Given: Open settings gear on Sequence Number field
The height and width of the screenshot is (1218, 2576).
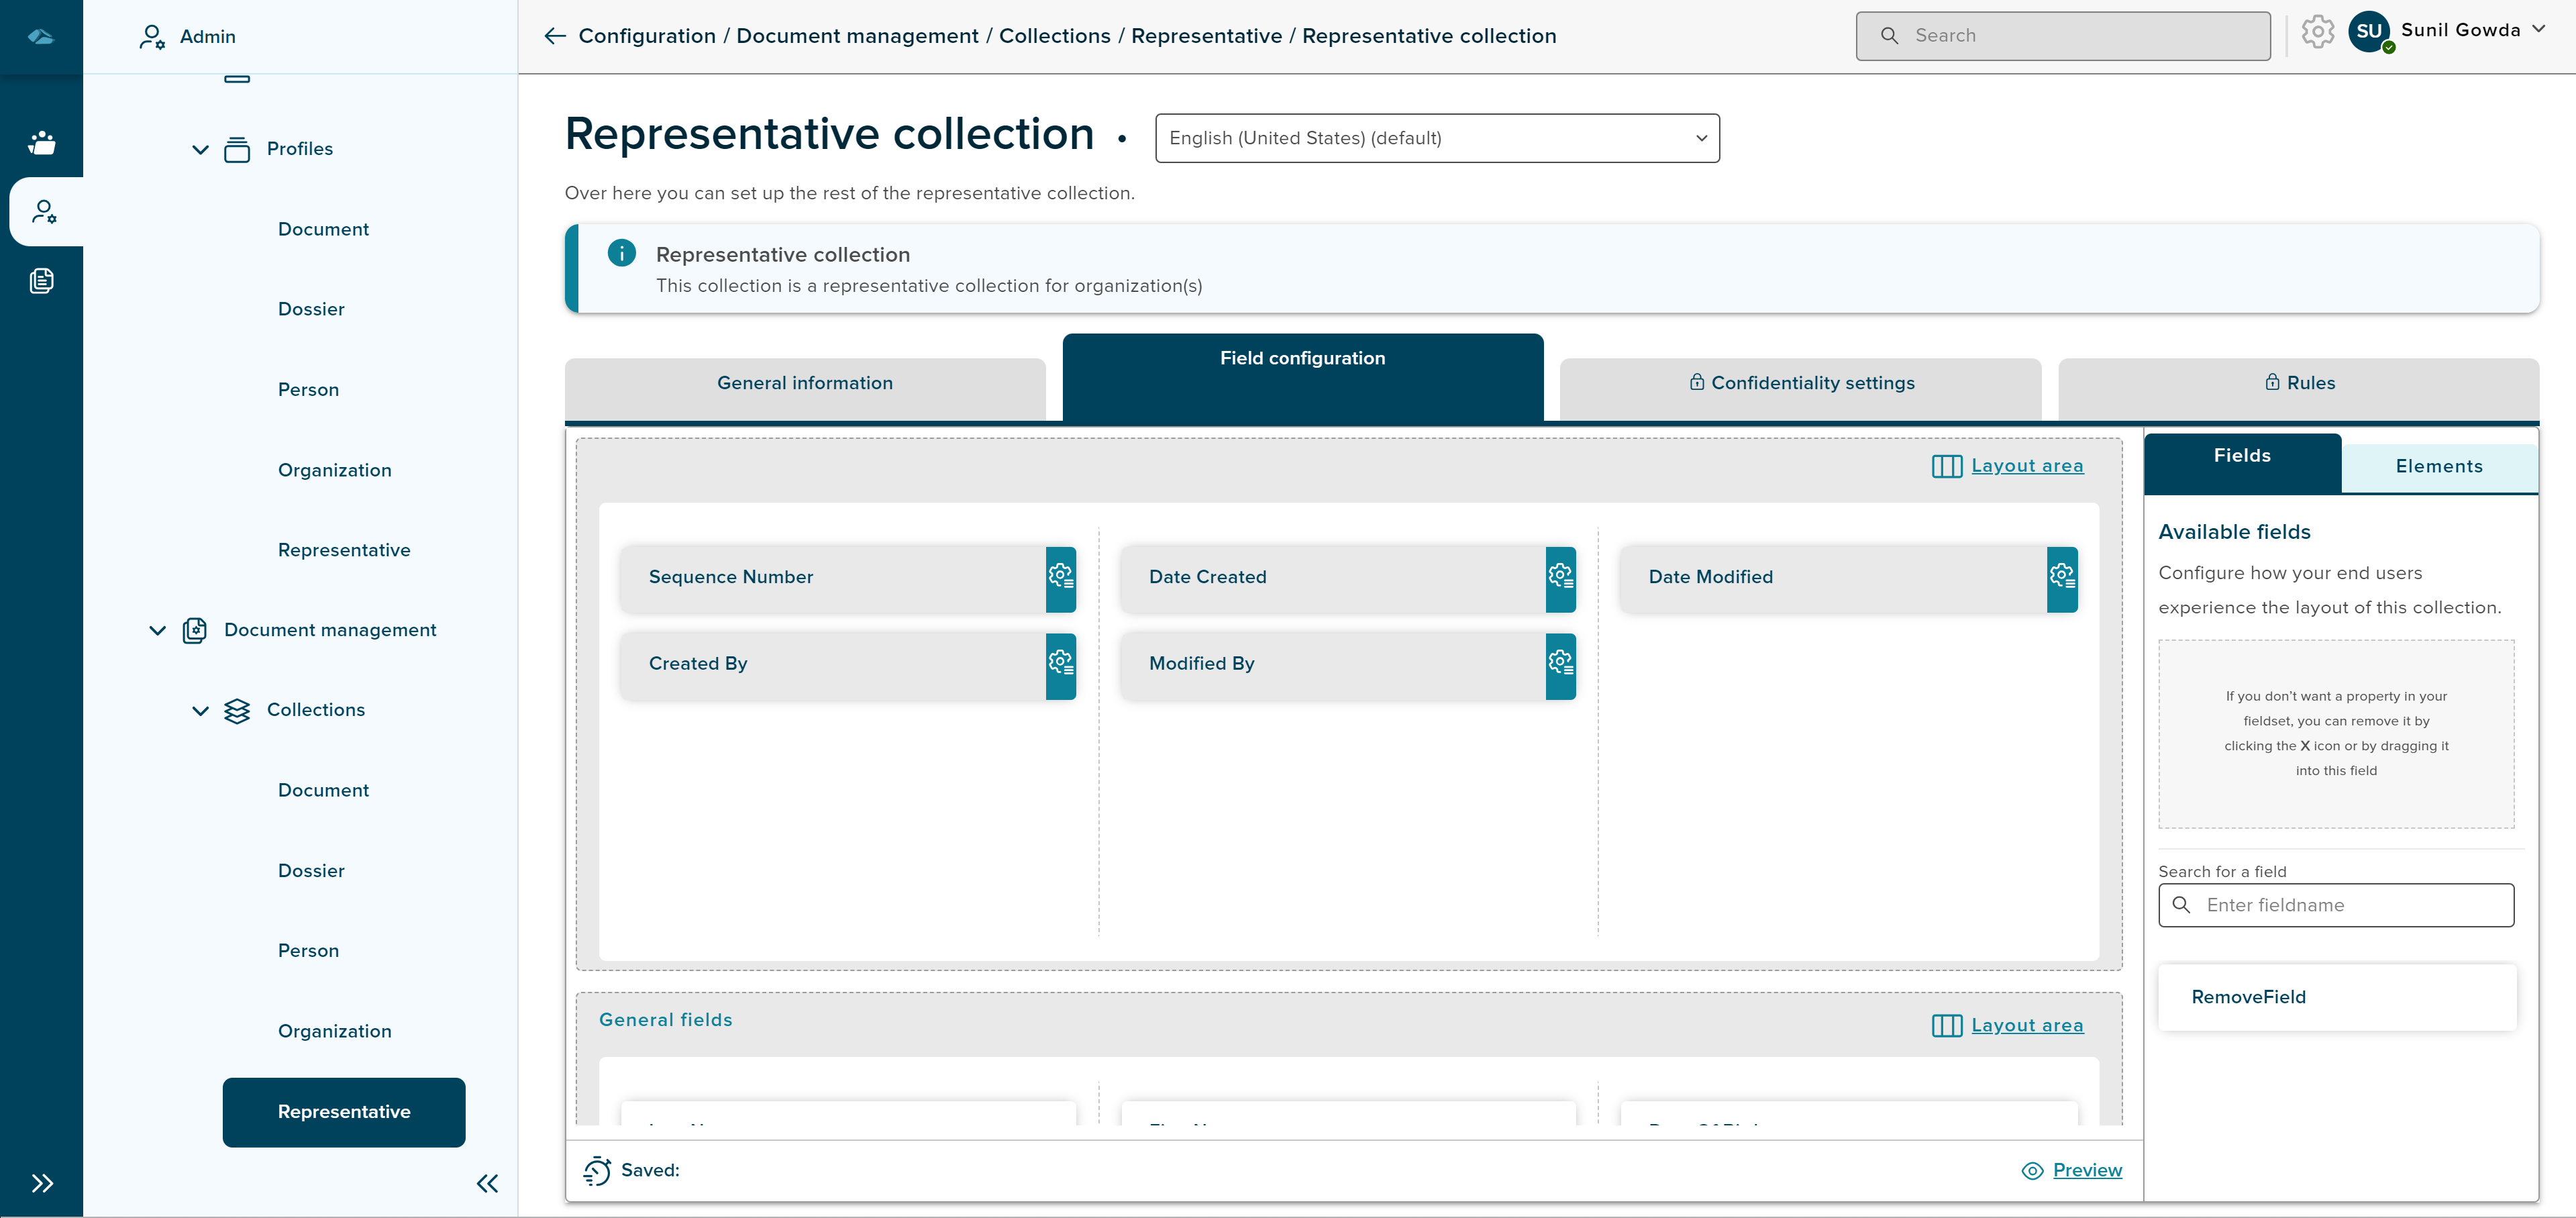Looking at the screenshot, I should coord(1060,577).
